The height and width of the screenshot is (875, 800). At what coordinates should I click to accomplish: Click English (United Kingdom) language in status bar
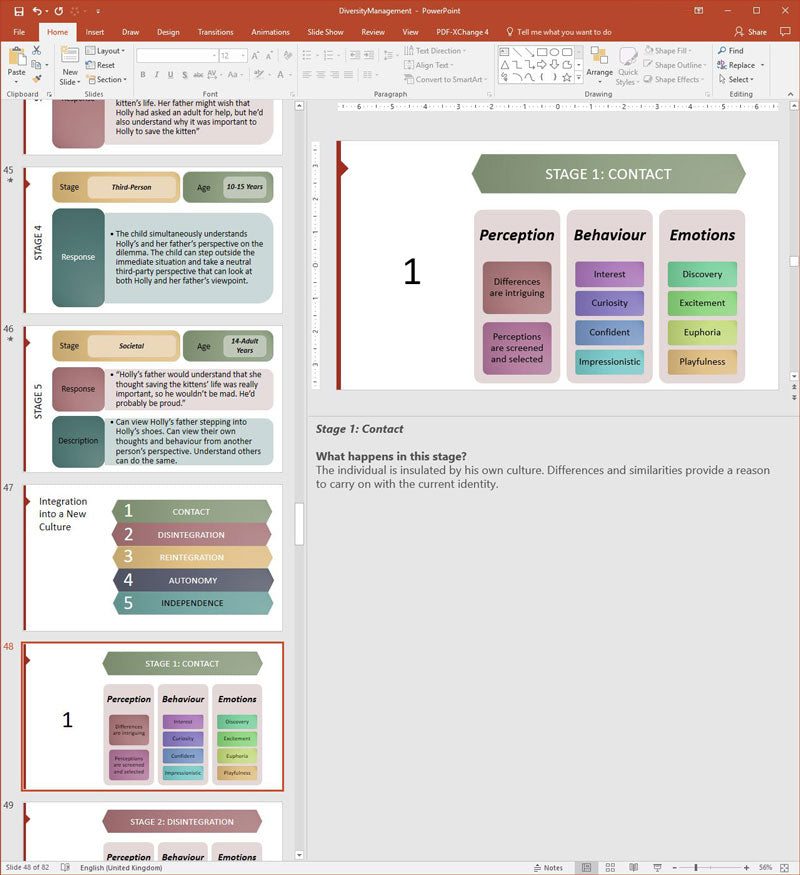tap(121, 868)
